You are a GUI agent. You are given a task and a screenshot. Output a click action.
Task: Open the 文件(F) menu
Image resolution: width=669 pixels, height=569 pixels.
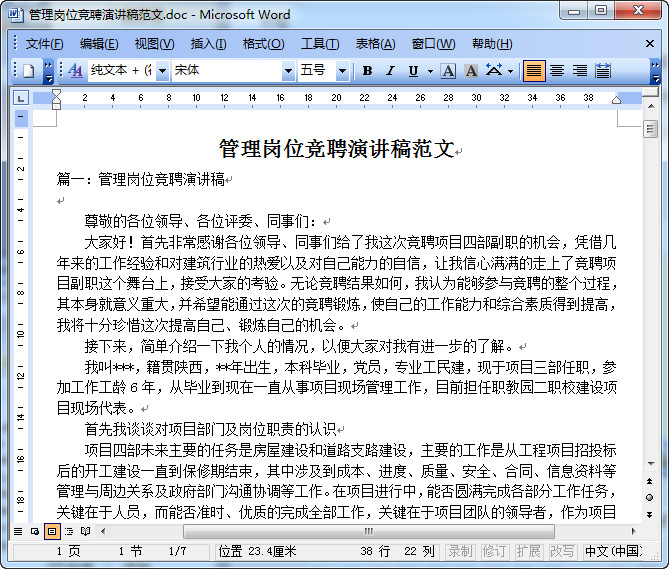(x=44, y=44)
